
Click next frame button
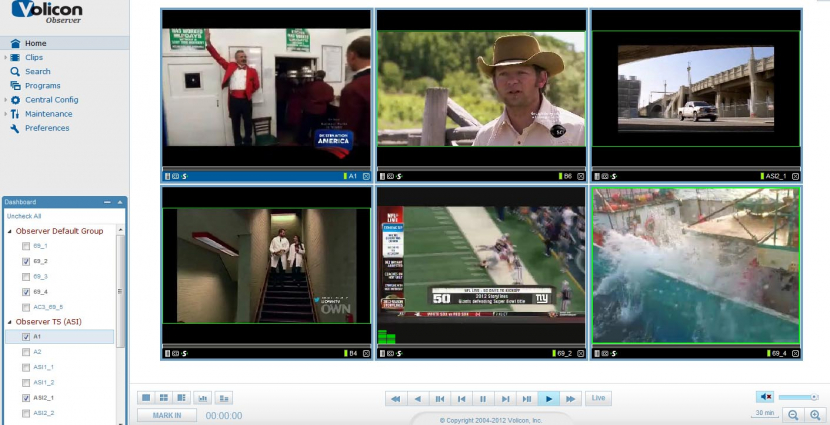pyautogui.click(x=505, y=399)
